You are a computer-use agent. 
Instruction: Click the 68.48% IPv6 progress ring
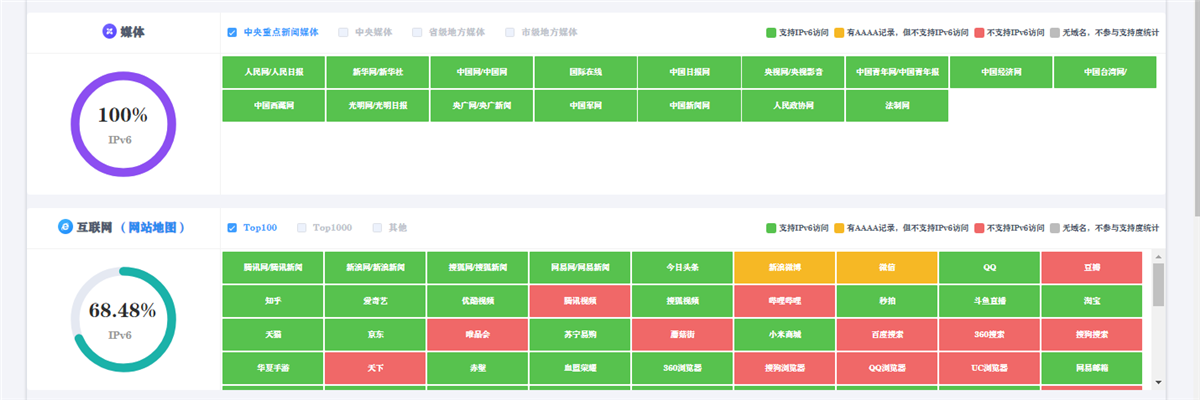click(x=123, y=320)
